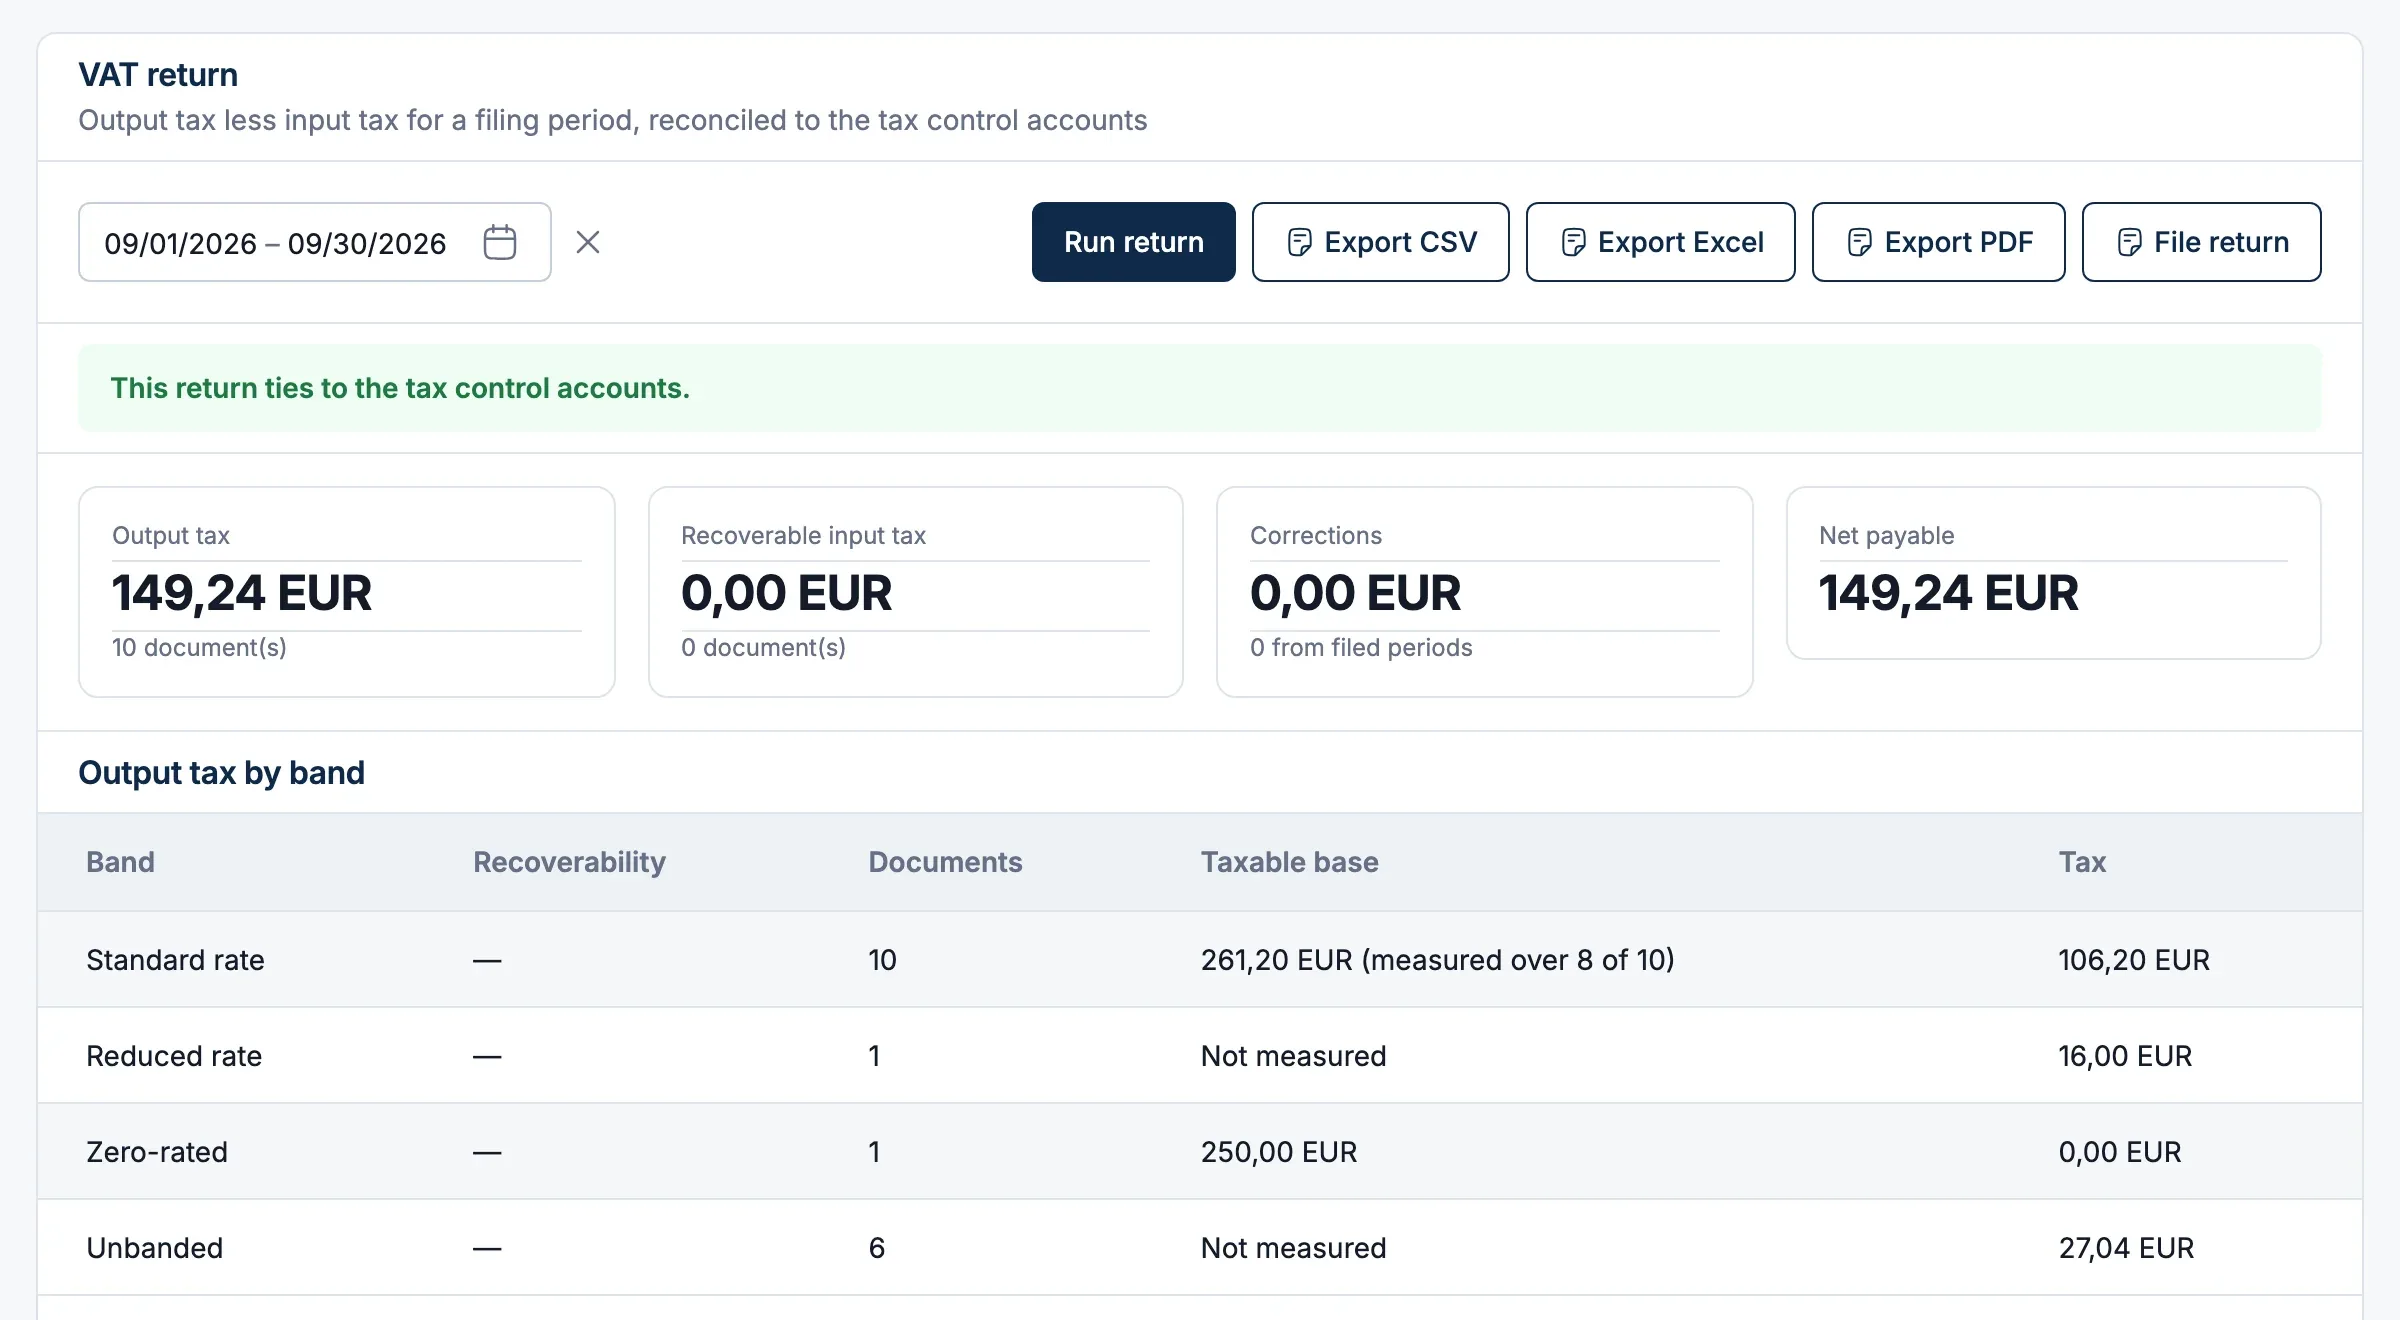
Task: Click the File return button
Action: [2201, 242]
